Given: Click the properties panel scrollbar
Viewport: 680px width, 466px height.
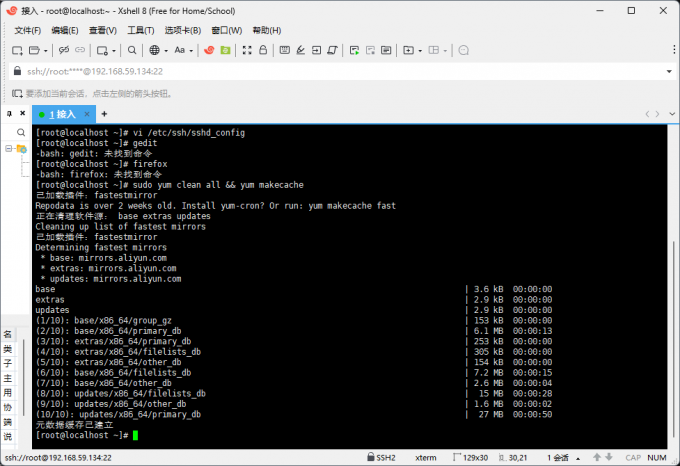Looking at the screenshot, I should 24,378.
